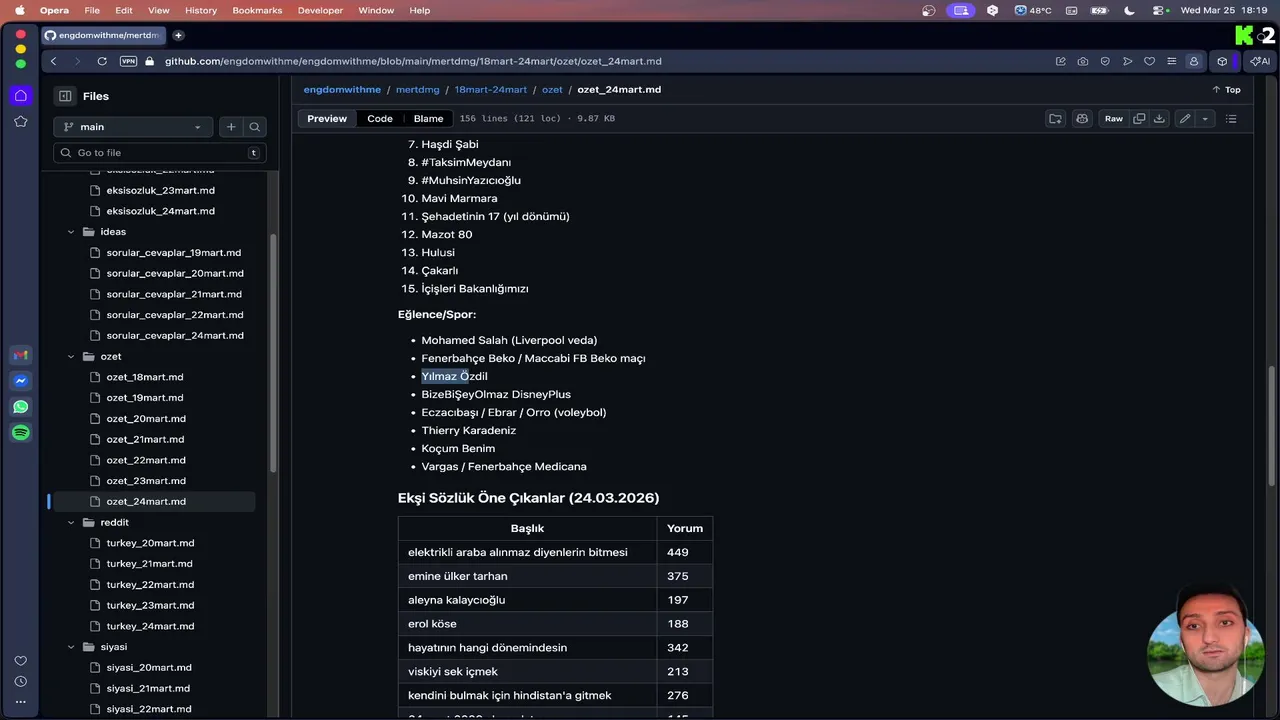Click the github.com address bar URL
Image resolution: width=1280 pixels, height=720 pixels.
(x=413, y=61)
